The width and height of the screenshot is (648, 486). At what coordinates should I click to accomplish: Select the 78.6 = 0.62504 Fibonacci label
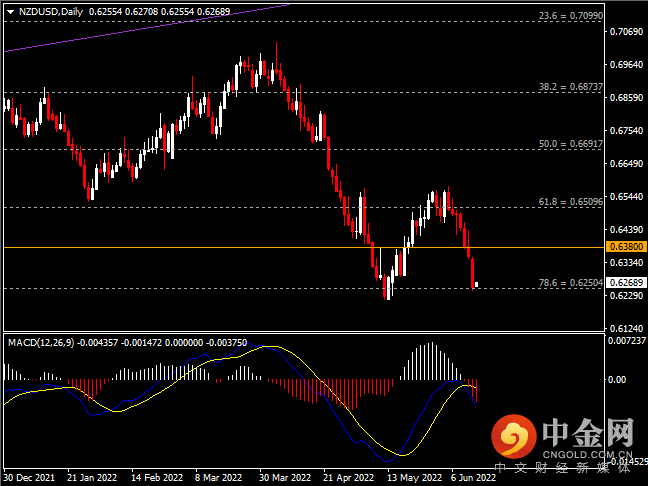coord(571,283)
